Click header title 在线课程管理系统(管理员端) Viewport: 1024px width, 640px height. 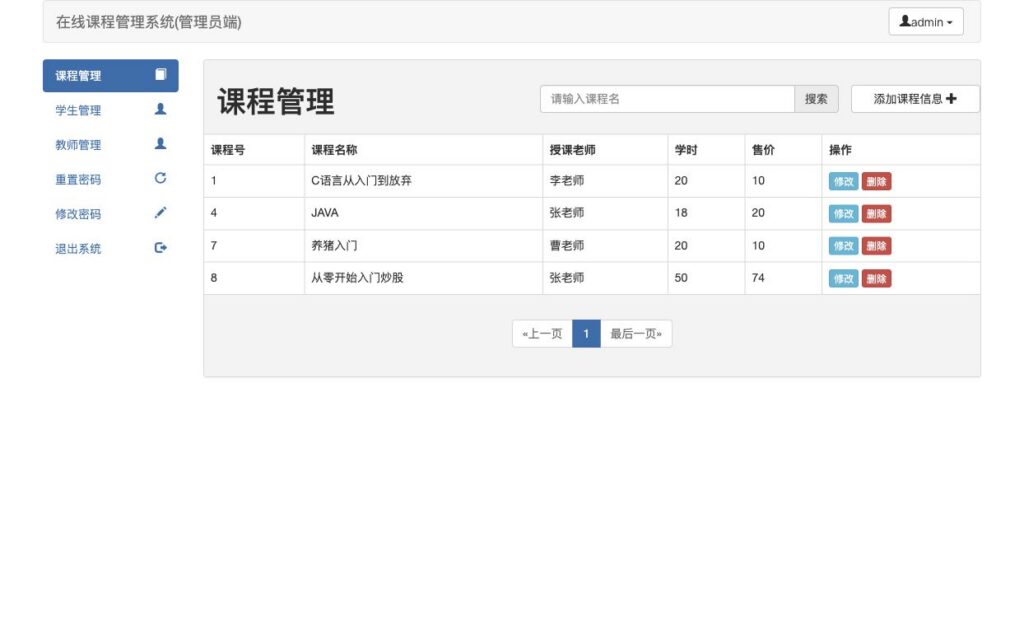coord(149,22)
